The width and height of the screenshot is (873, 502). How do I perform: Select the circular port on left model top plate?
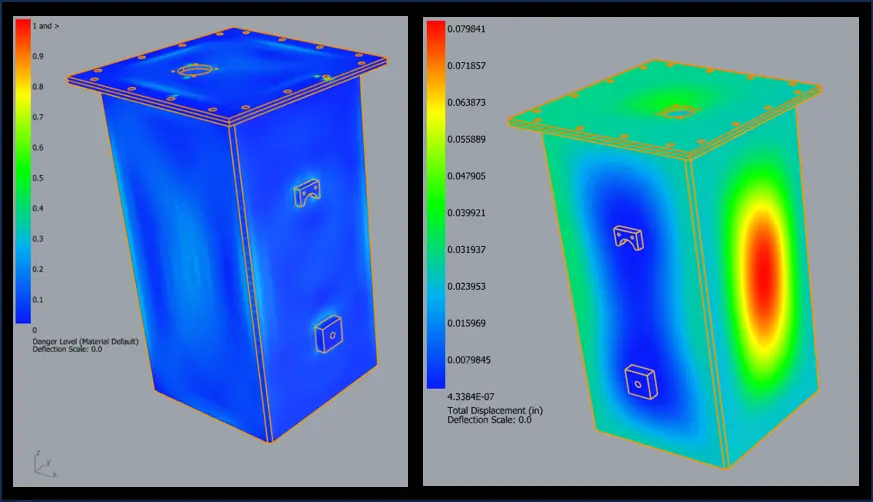pyautogui.click(x=196, y=70)
